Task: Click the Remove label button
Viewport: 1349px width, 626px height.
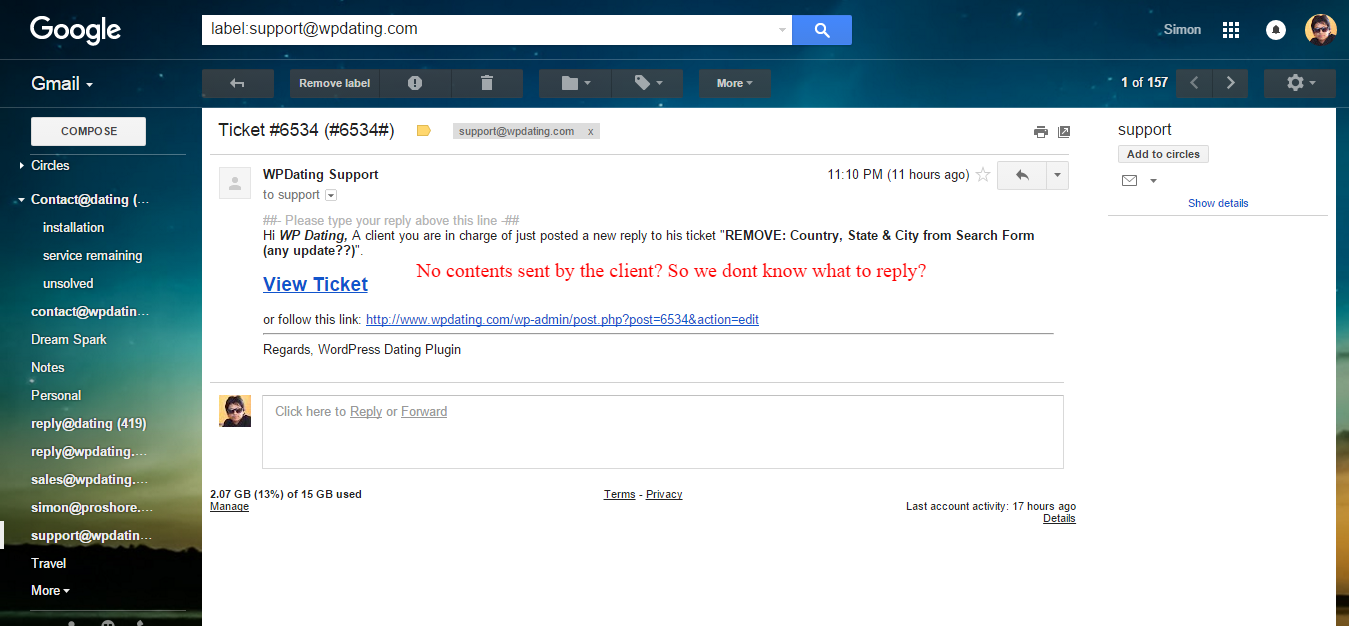Action: pos(335,83)
